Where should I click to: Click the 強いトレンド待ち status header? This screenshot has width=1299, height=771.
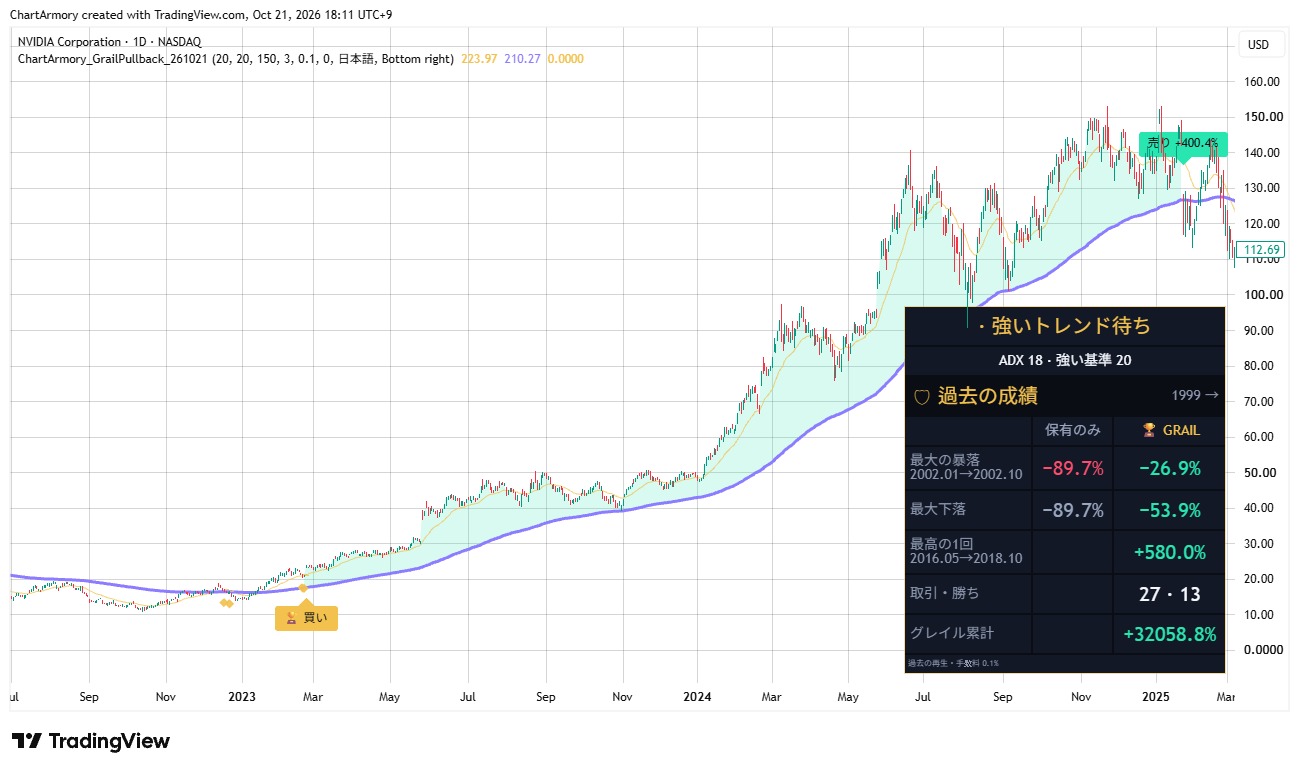click(1064, 326)
